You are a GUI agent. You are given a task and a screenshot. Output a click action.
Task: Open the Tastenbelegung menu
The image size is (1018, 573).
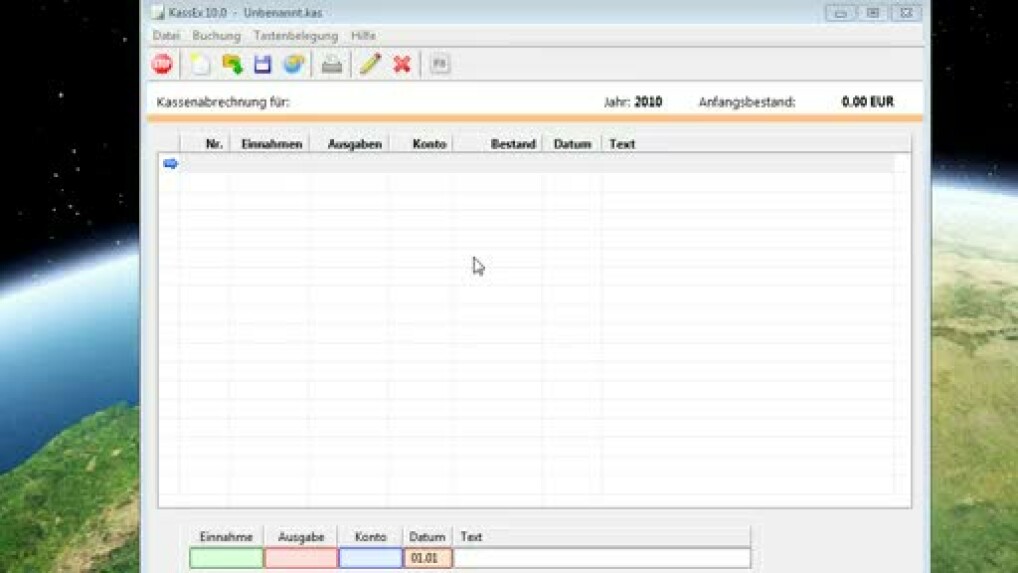pyautogui.click(x=296, y=36)
